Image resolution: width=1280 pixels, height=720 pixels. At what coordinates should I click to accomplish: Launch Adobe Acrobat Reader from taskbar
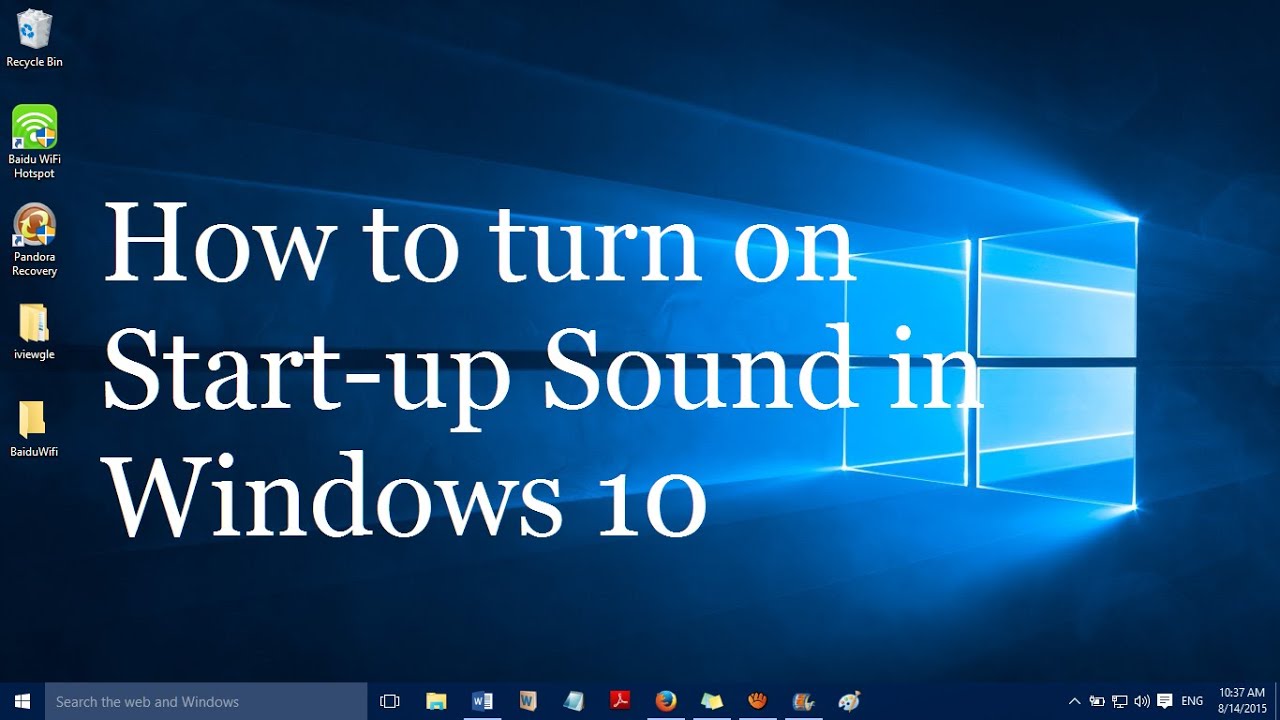(x=620, y=701)
